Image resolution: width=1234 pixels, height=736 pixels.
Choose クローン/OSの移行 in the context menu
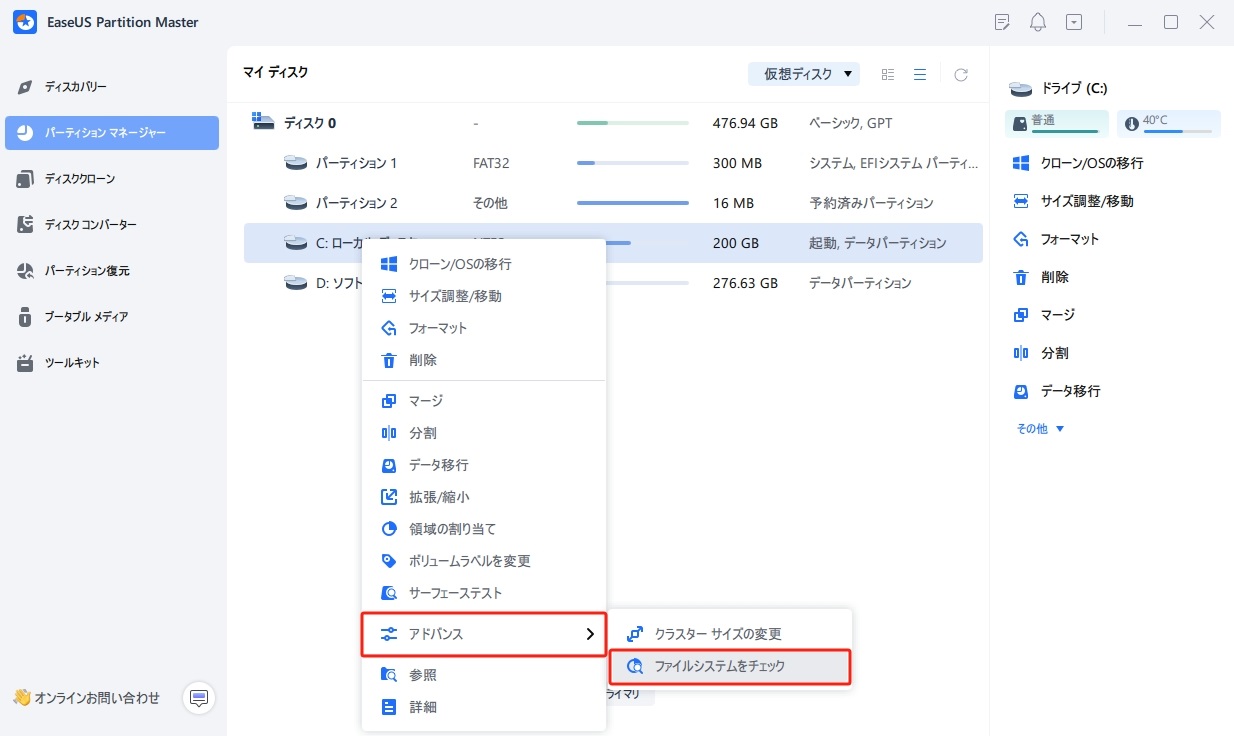[x=484, y=264]
